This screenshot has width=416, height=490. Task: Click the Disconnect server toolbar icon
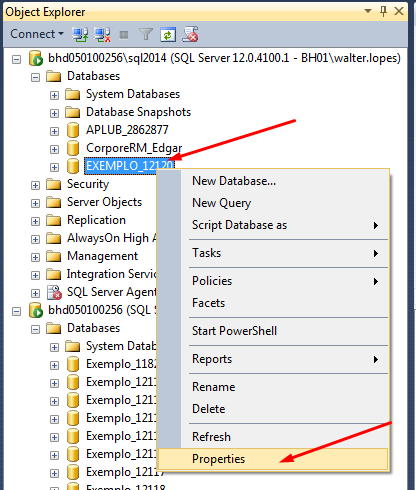[x=102, y=34]
